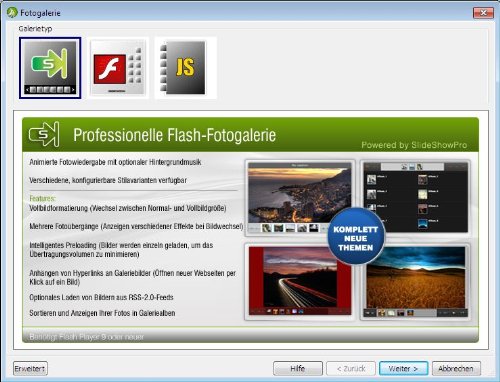Go back with the Zurück button
This screenshot has width=500, height=382.
coord(351,368)
